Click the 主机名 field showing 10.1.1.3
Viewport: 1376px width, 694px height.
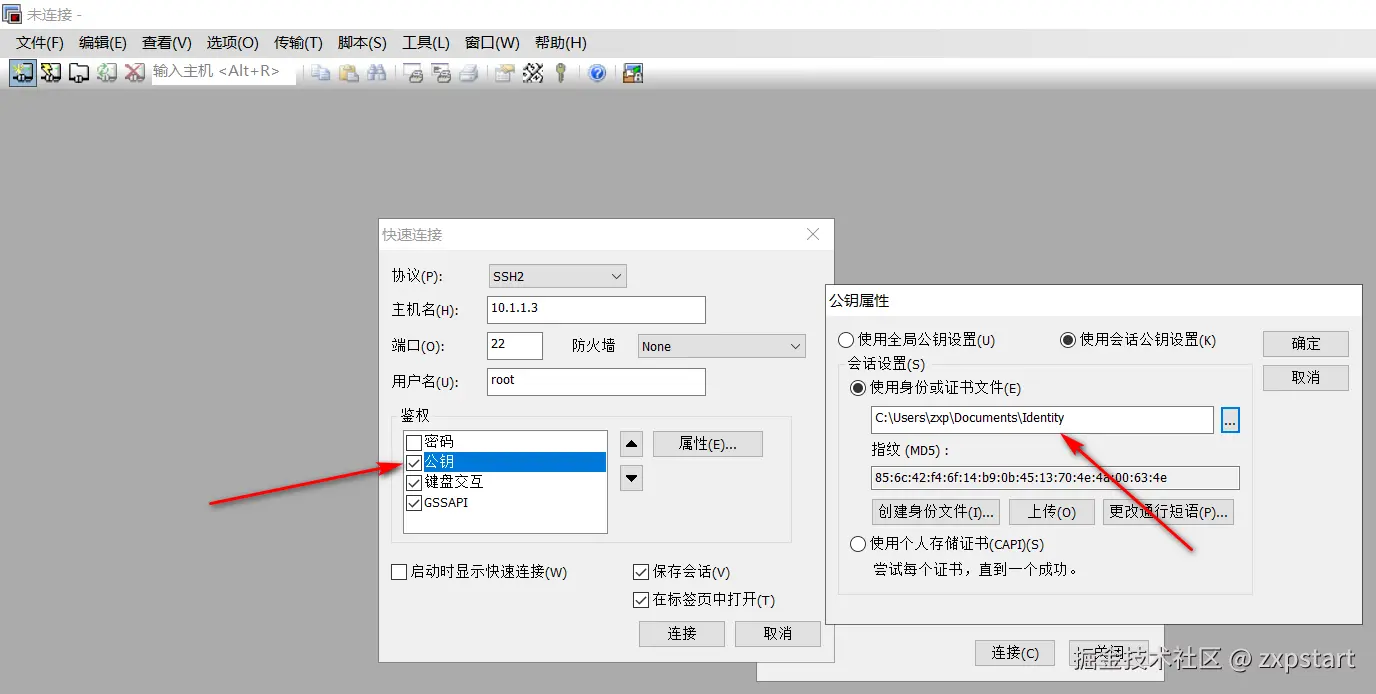[597, 310]
